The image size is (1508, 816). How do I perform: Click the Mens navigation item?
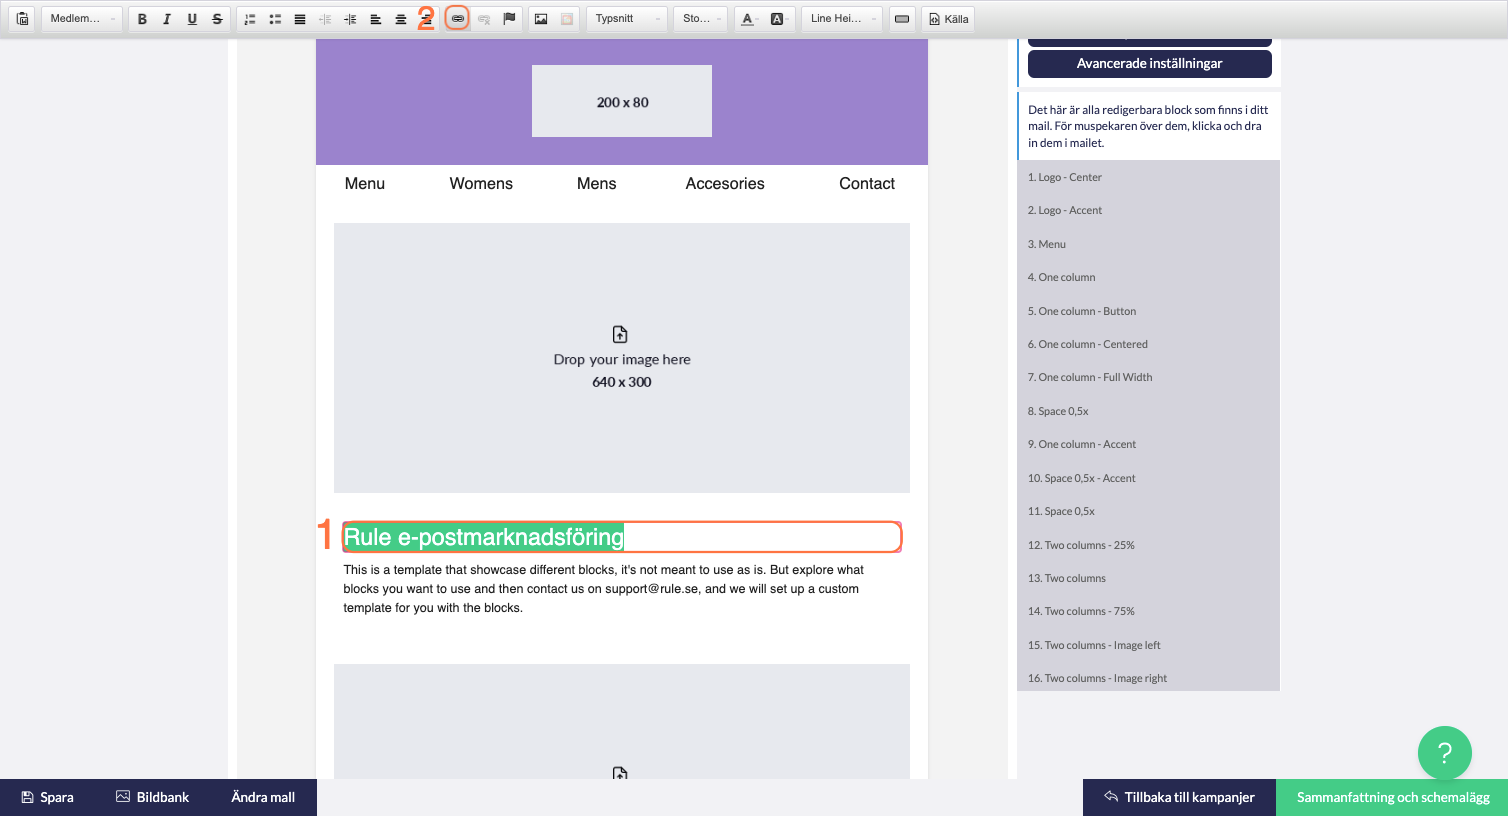pyautogui.click(x=597, y=184)
